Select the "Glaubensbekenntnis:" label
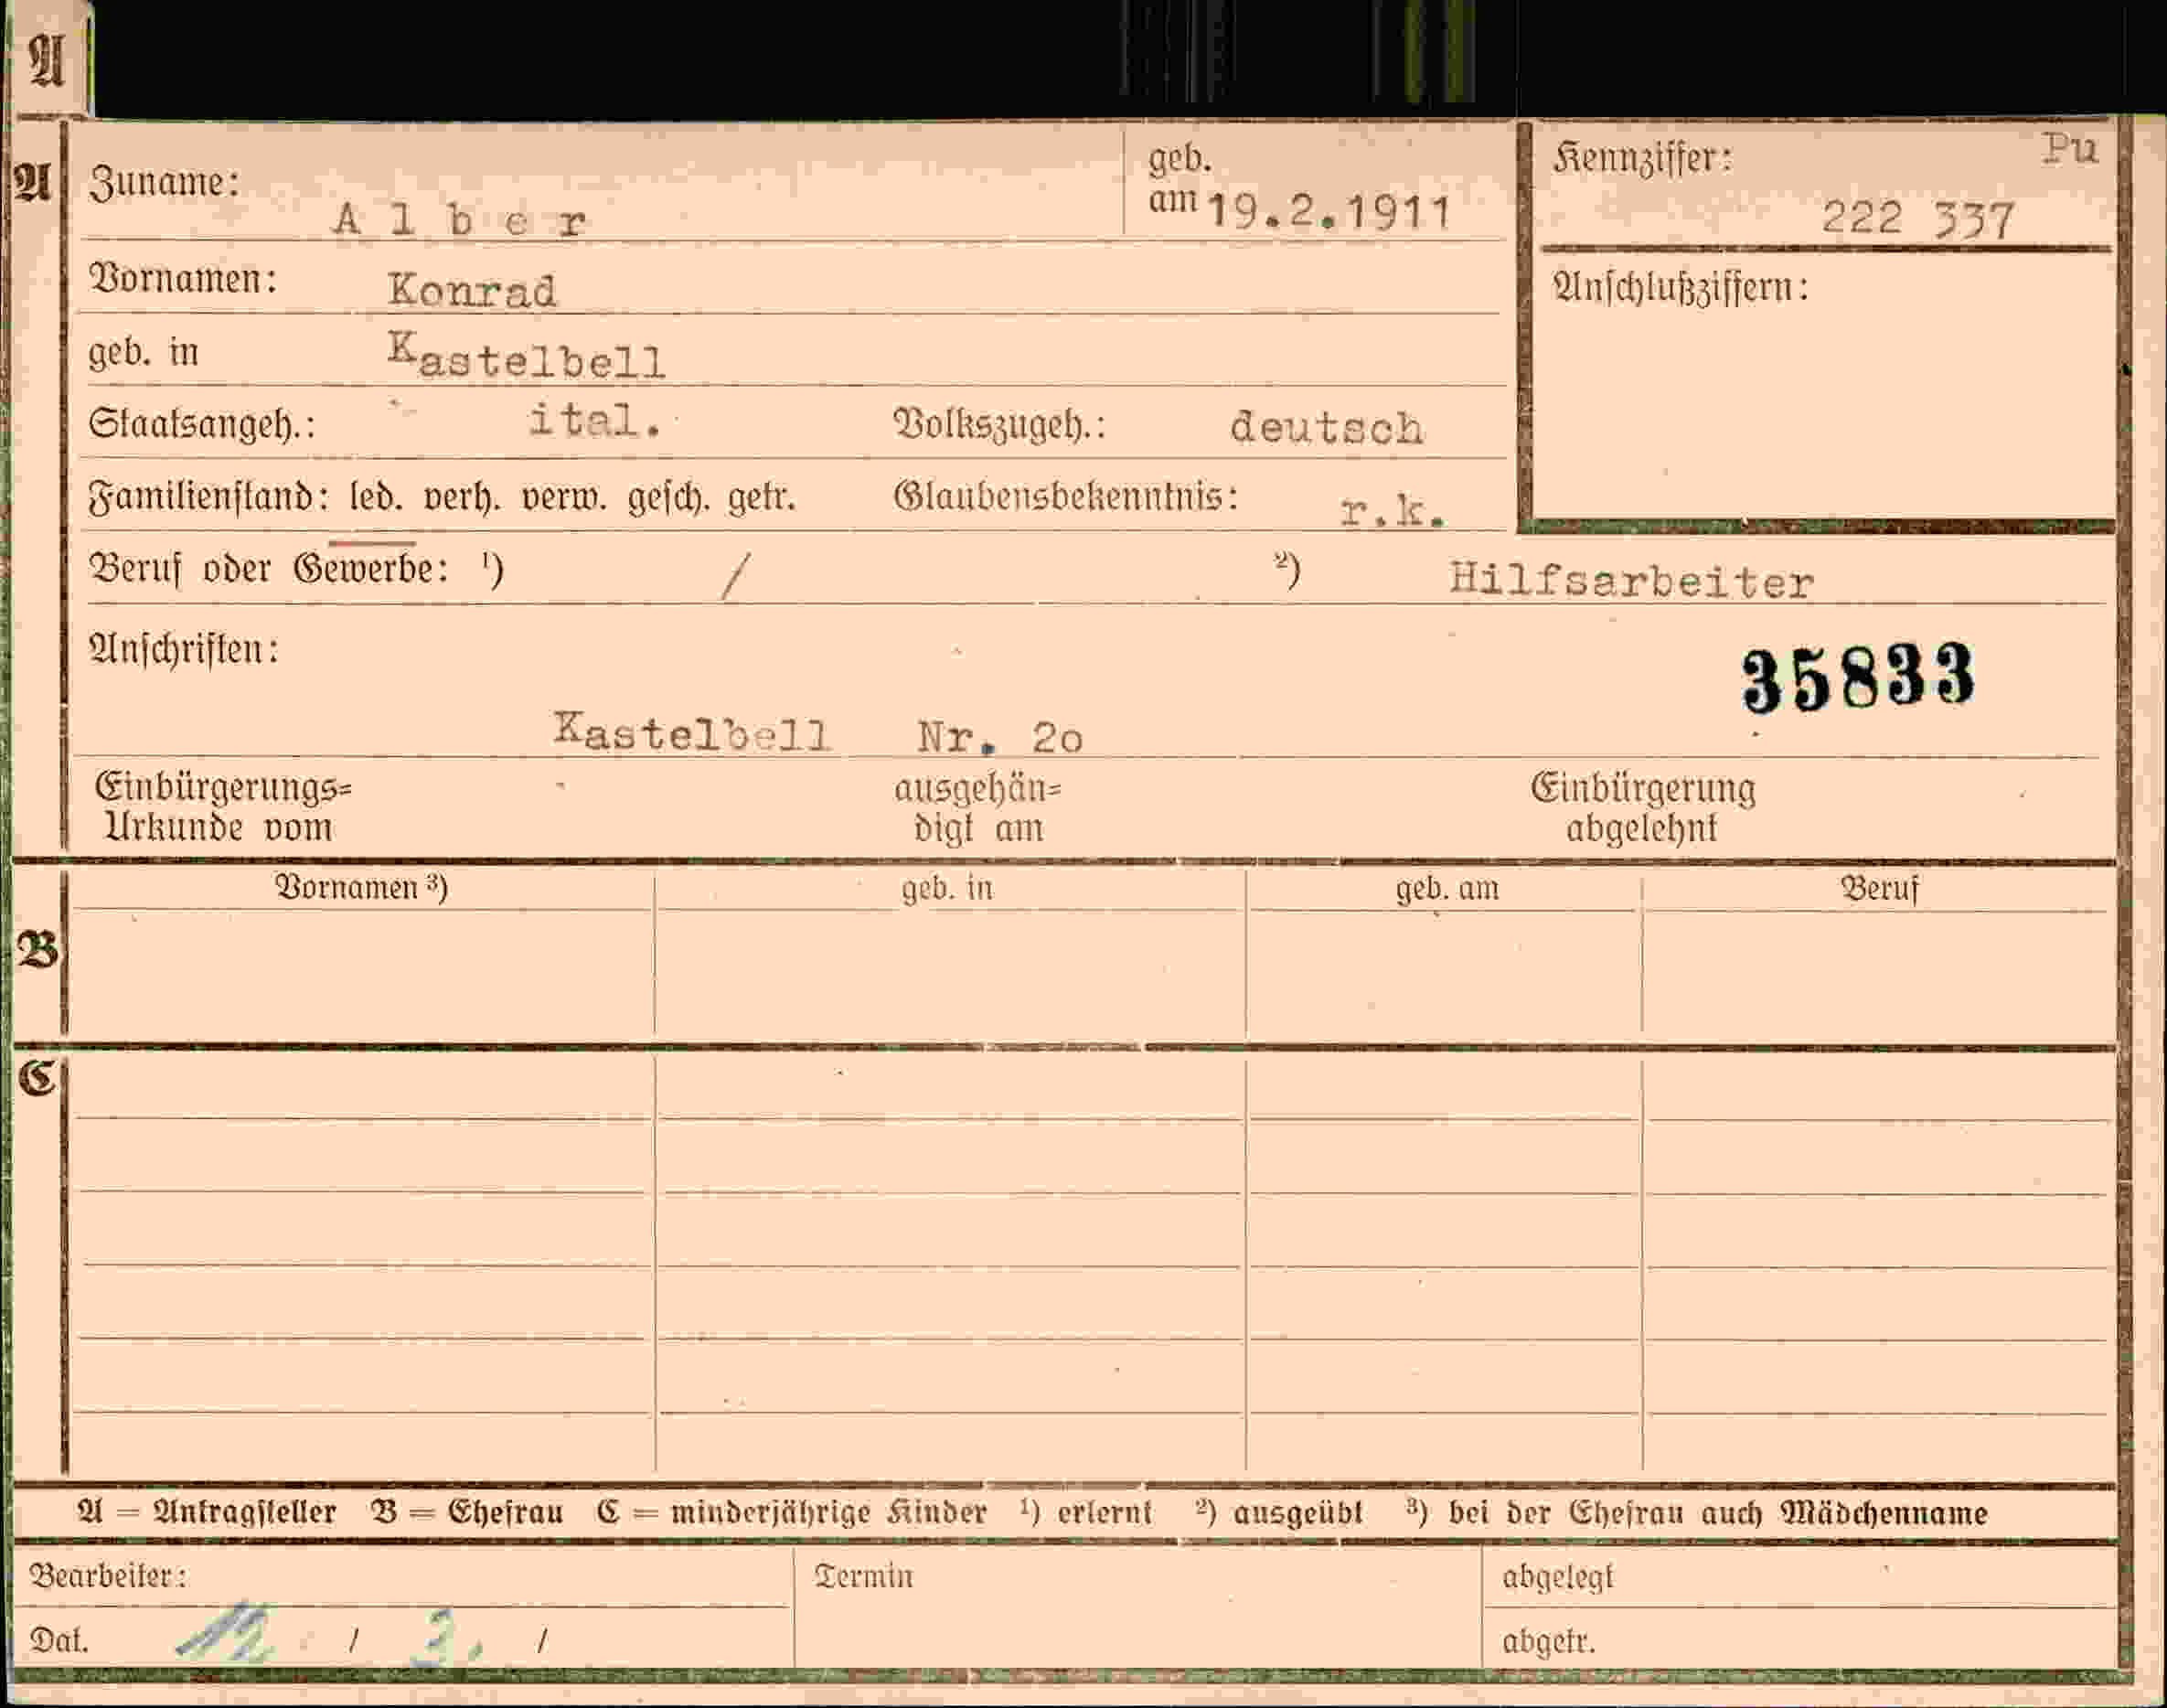Screen dimensions: 2167x1708 click(1066, 497)
